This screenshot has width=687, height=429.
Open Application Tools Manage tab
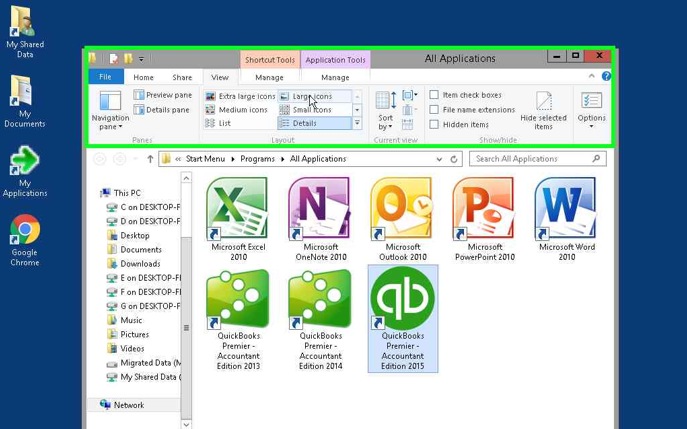[x=335, y=77]
